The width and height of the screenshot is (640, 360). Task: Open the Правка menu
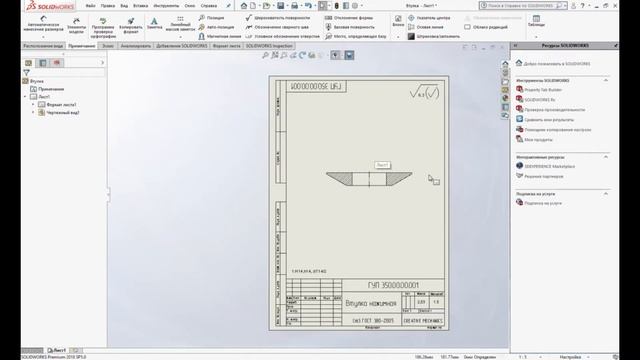tap(108, 6)
